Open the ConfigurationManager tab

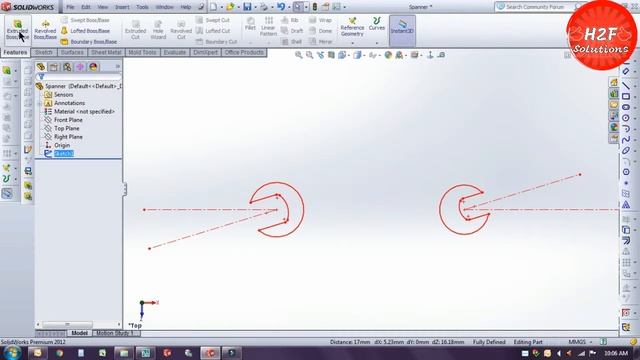(67, 67)
